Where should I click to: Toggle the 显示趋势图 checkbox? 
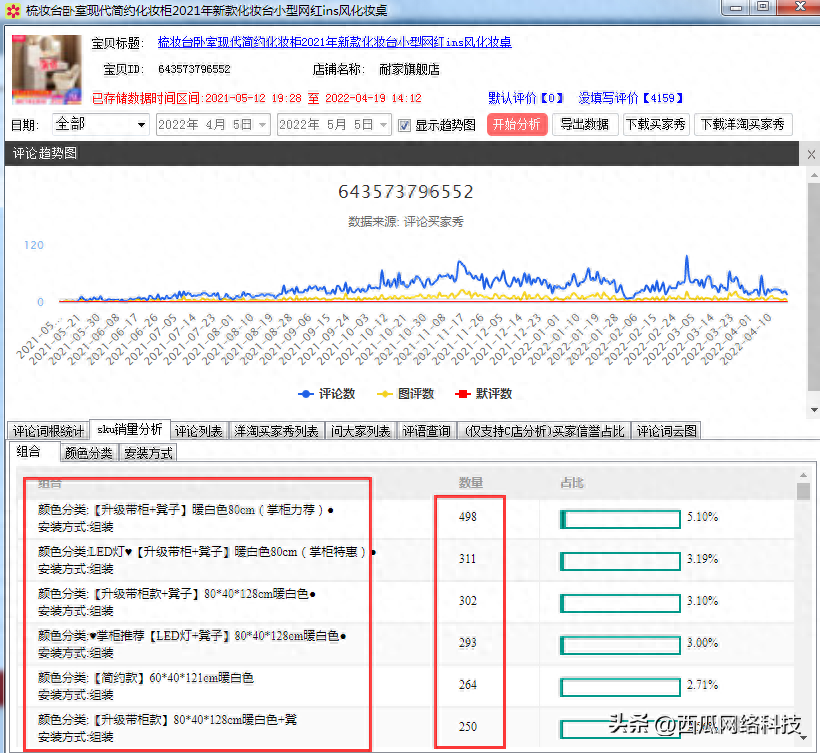[x=404, y=125]
